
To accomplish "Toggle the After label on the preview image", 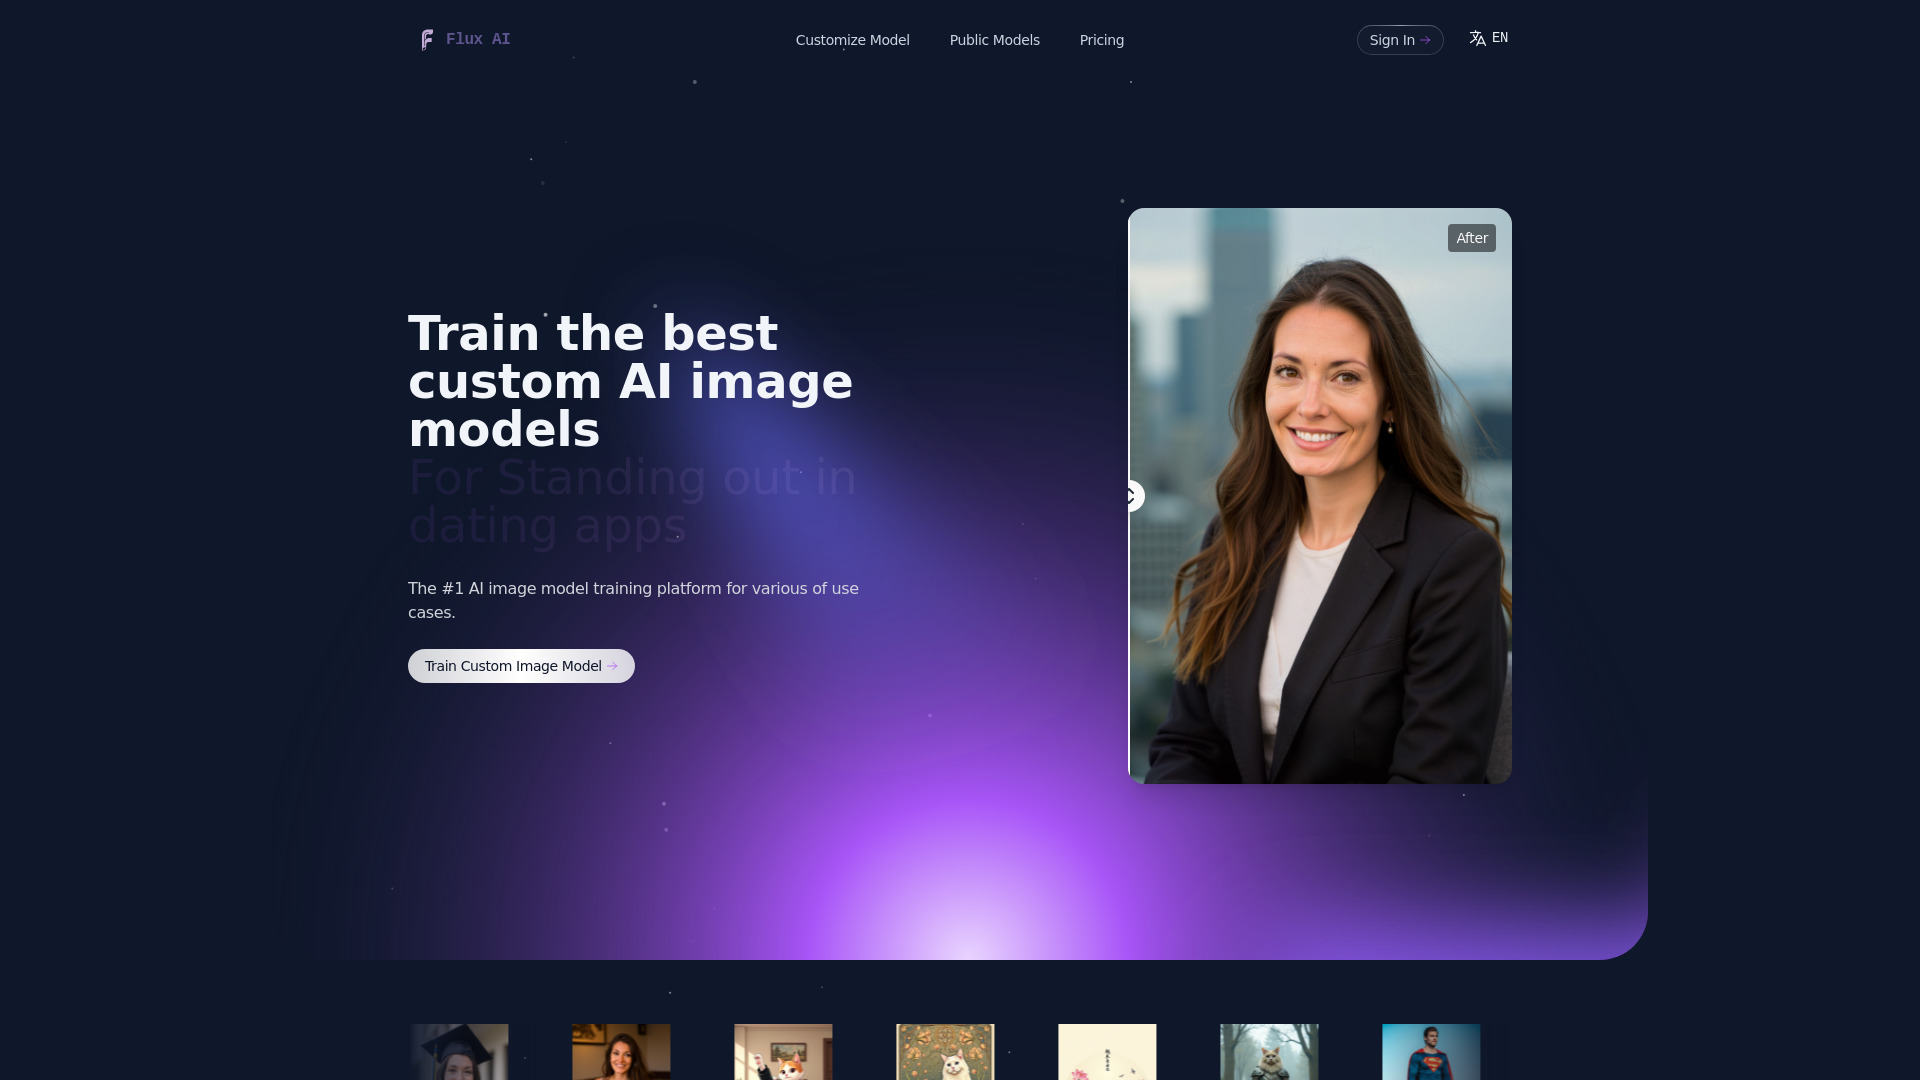I will click(1472, 237).
